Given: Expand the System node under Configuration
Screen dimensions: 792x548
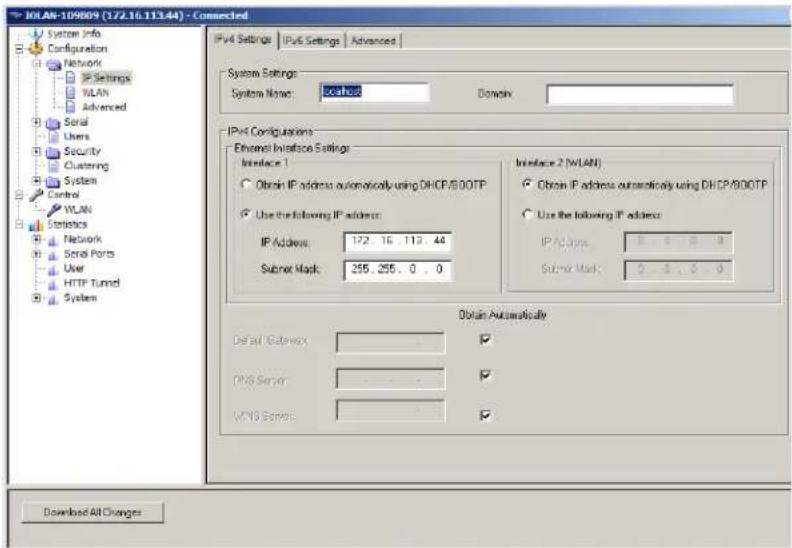Looking at the screenshot, I should point(36,180).
